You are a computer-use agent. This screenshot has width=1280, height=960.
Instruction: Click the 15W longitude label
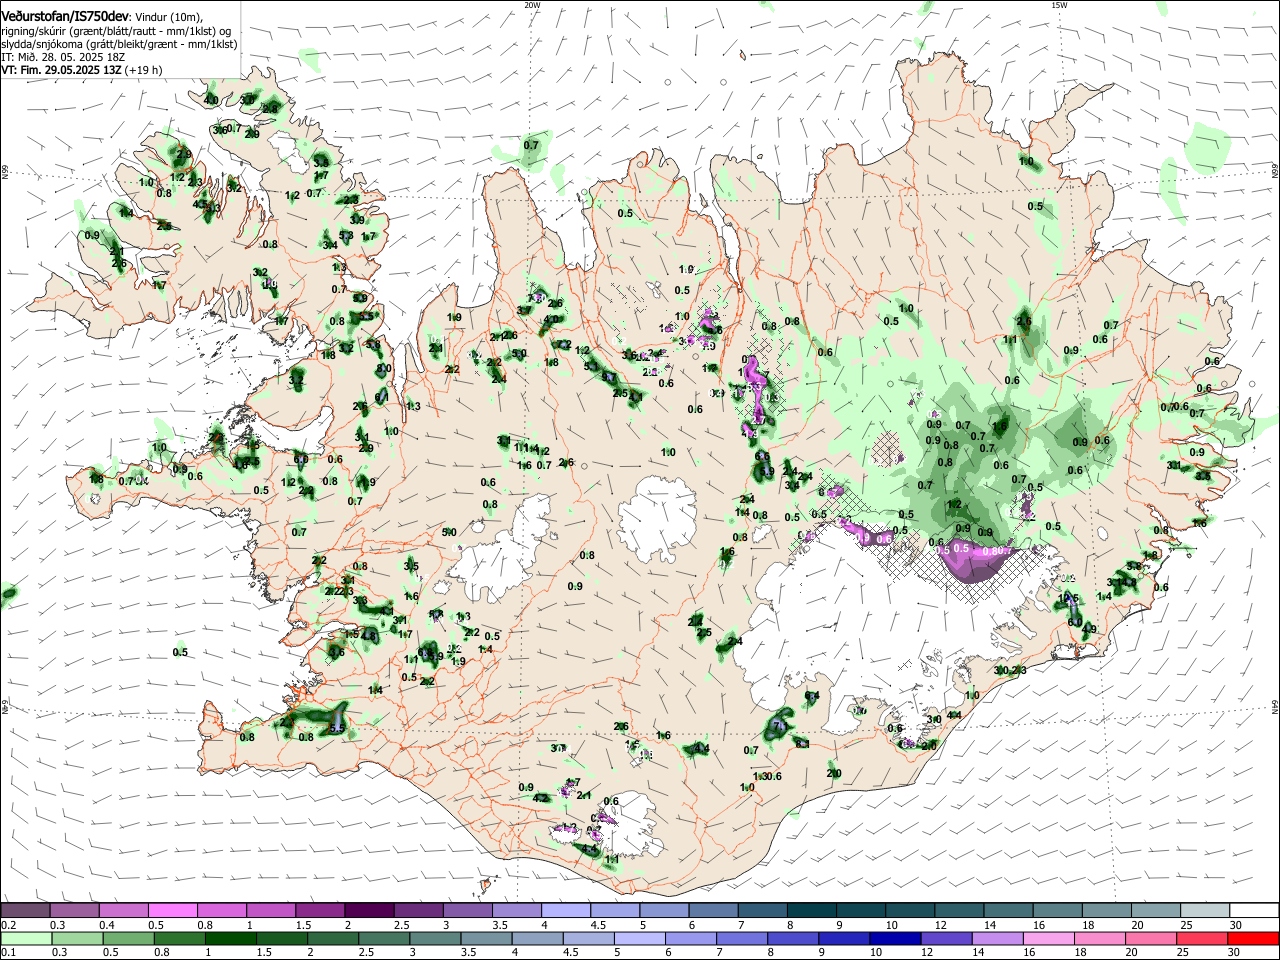coord(1059,5)
